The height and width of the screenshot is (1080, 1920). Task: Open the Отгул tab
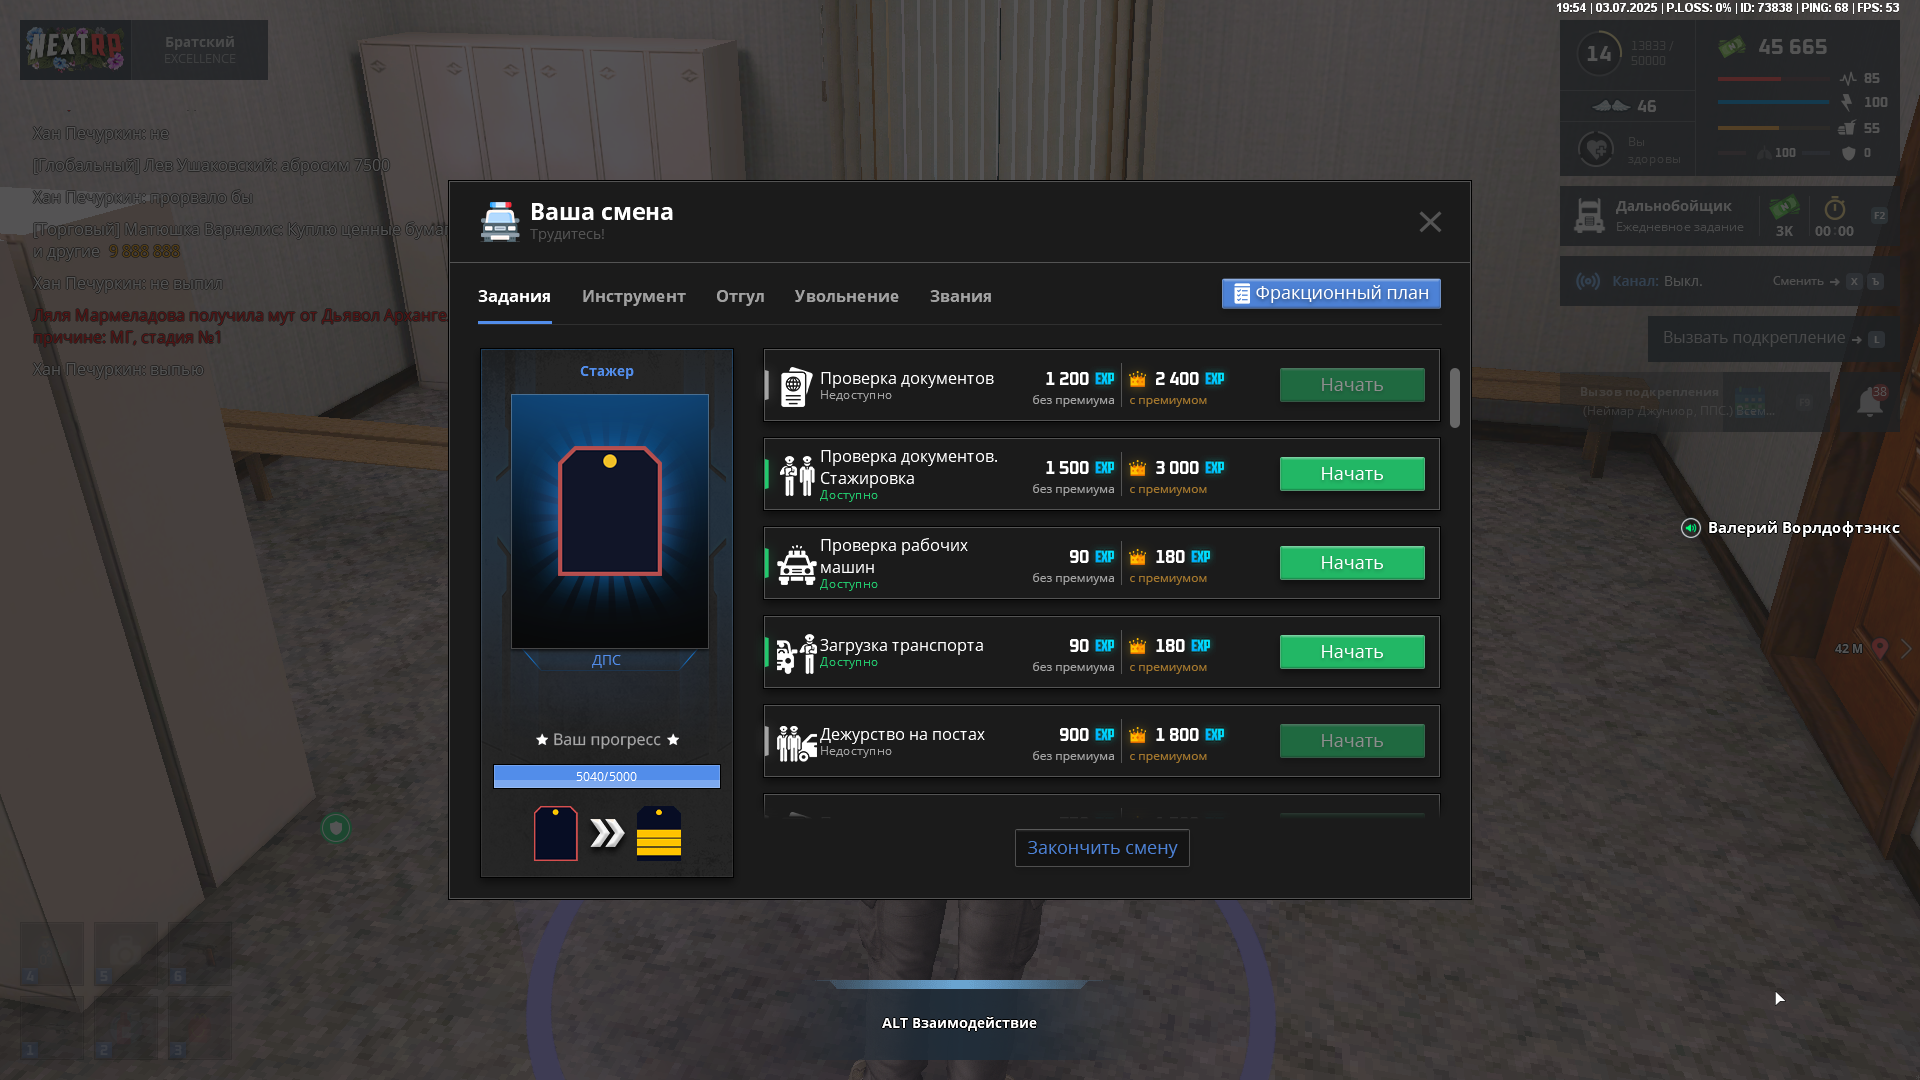[x=740, y=296]
